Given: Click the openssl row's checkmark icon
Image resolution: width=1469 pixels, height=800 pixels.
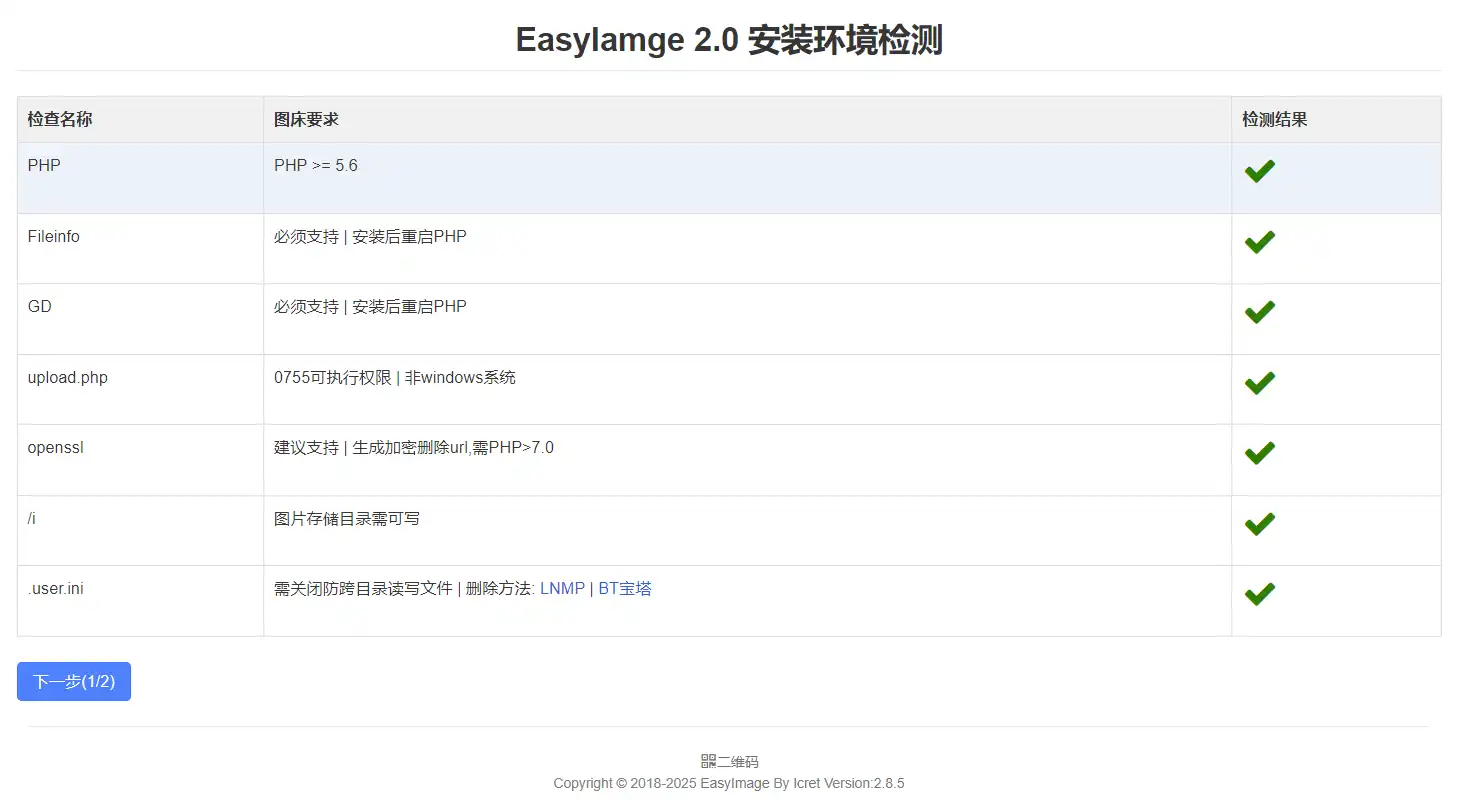Looking at the screenshot, I should pyautogui.click(x=1259, y=453).
